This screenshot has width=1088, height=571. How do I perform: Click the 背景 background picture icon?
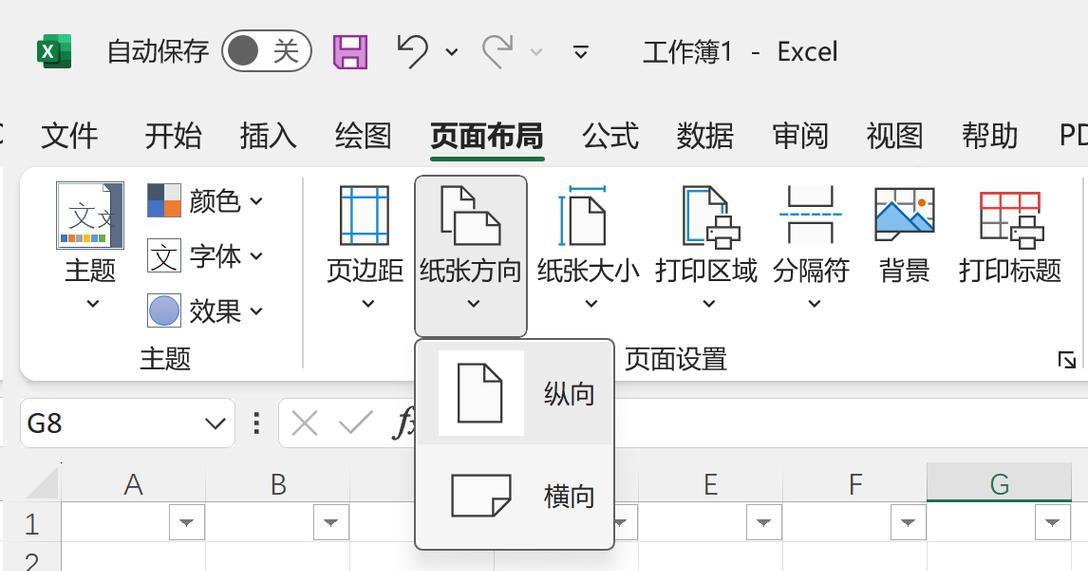tap(904, 214)
